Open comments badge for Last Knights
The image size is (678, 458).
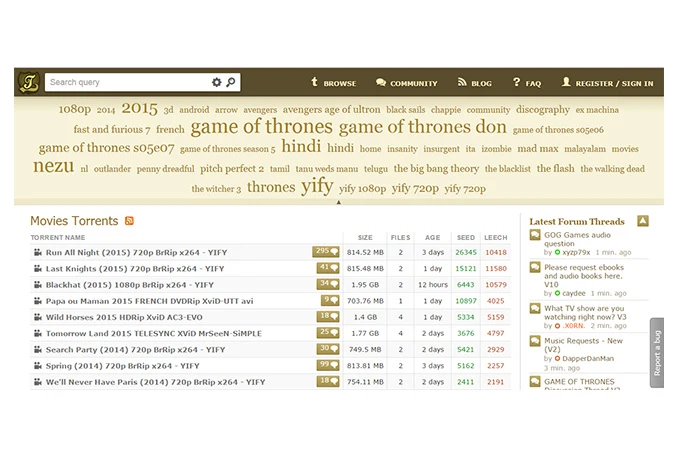(328, 268)
